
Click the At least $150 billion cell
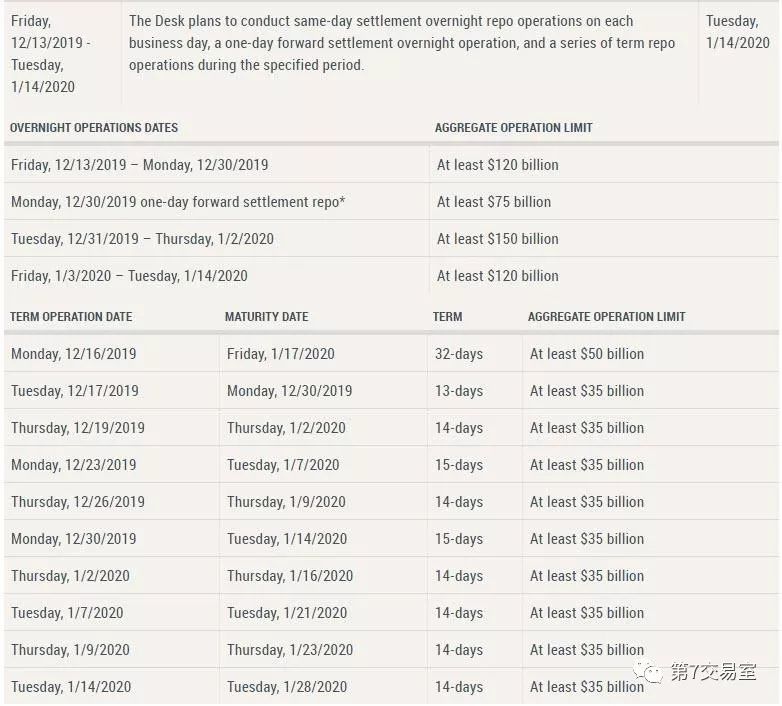click(x=497, y=239)
